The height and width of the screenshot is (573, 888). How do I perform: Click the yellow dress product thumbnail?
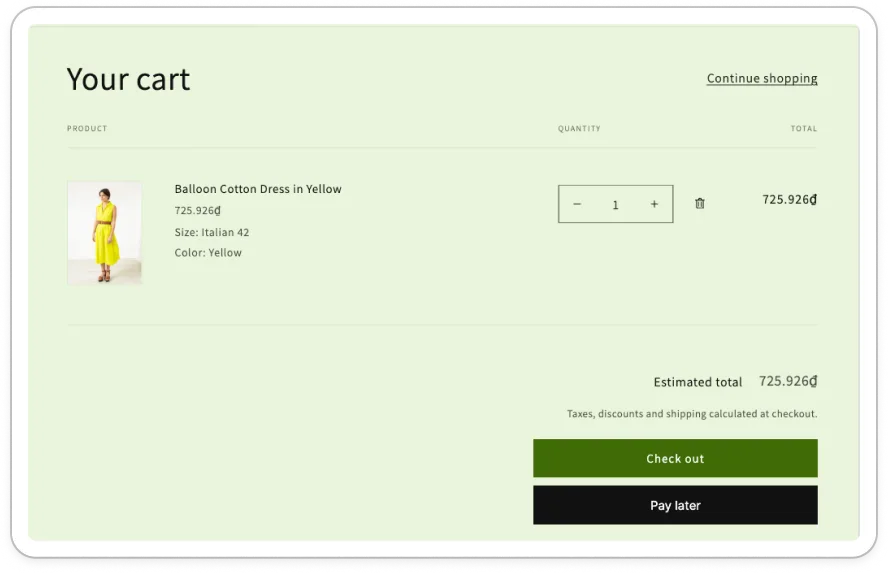point(105,233)
